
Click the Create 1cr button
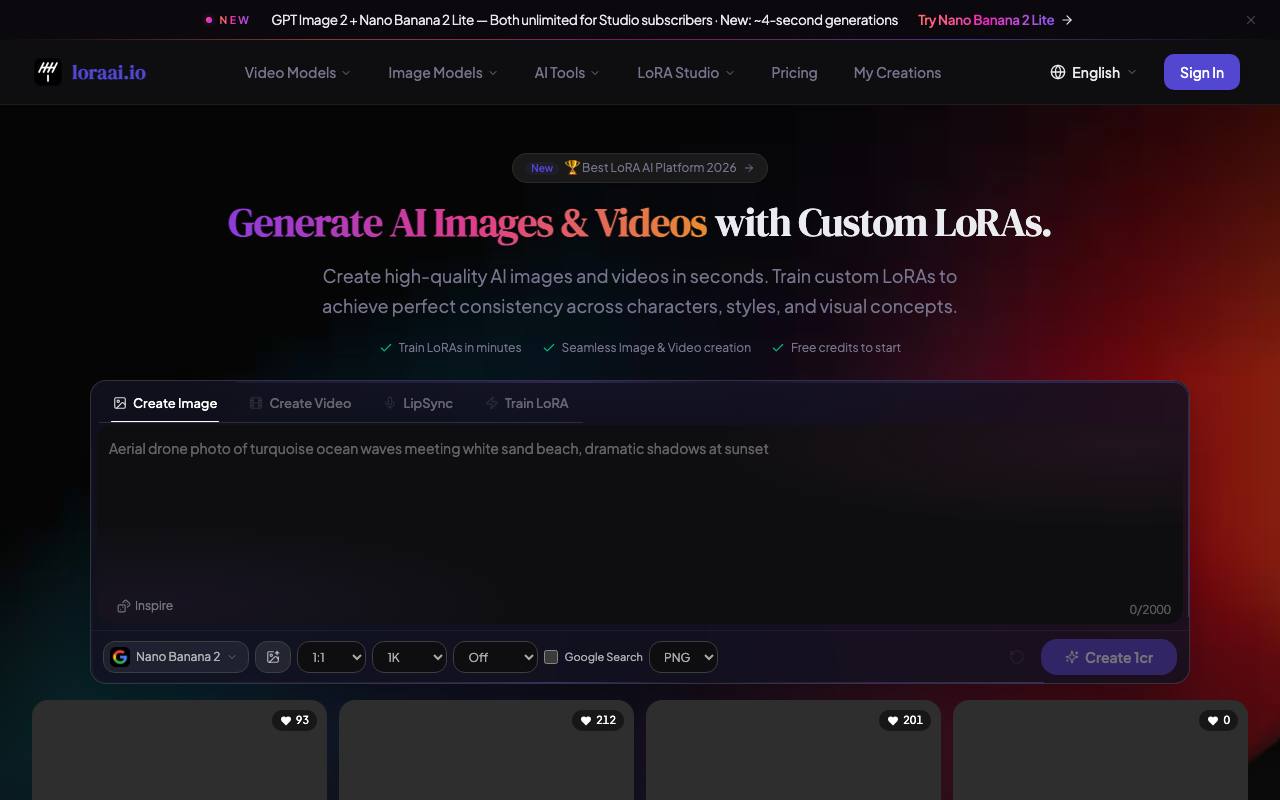tap(1109, 657)
